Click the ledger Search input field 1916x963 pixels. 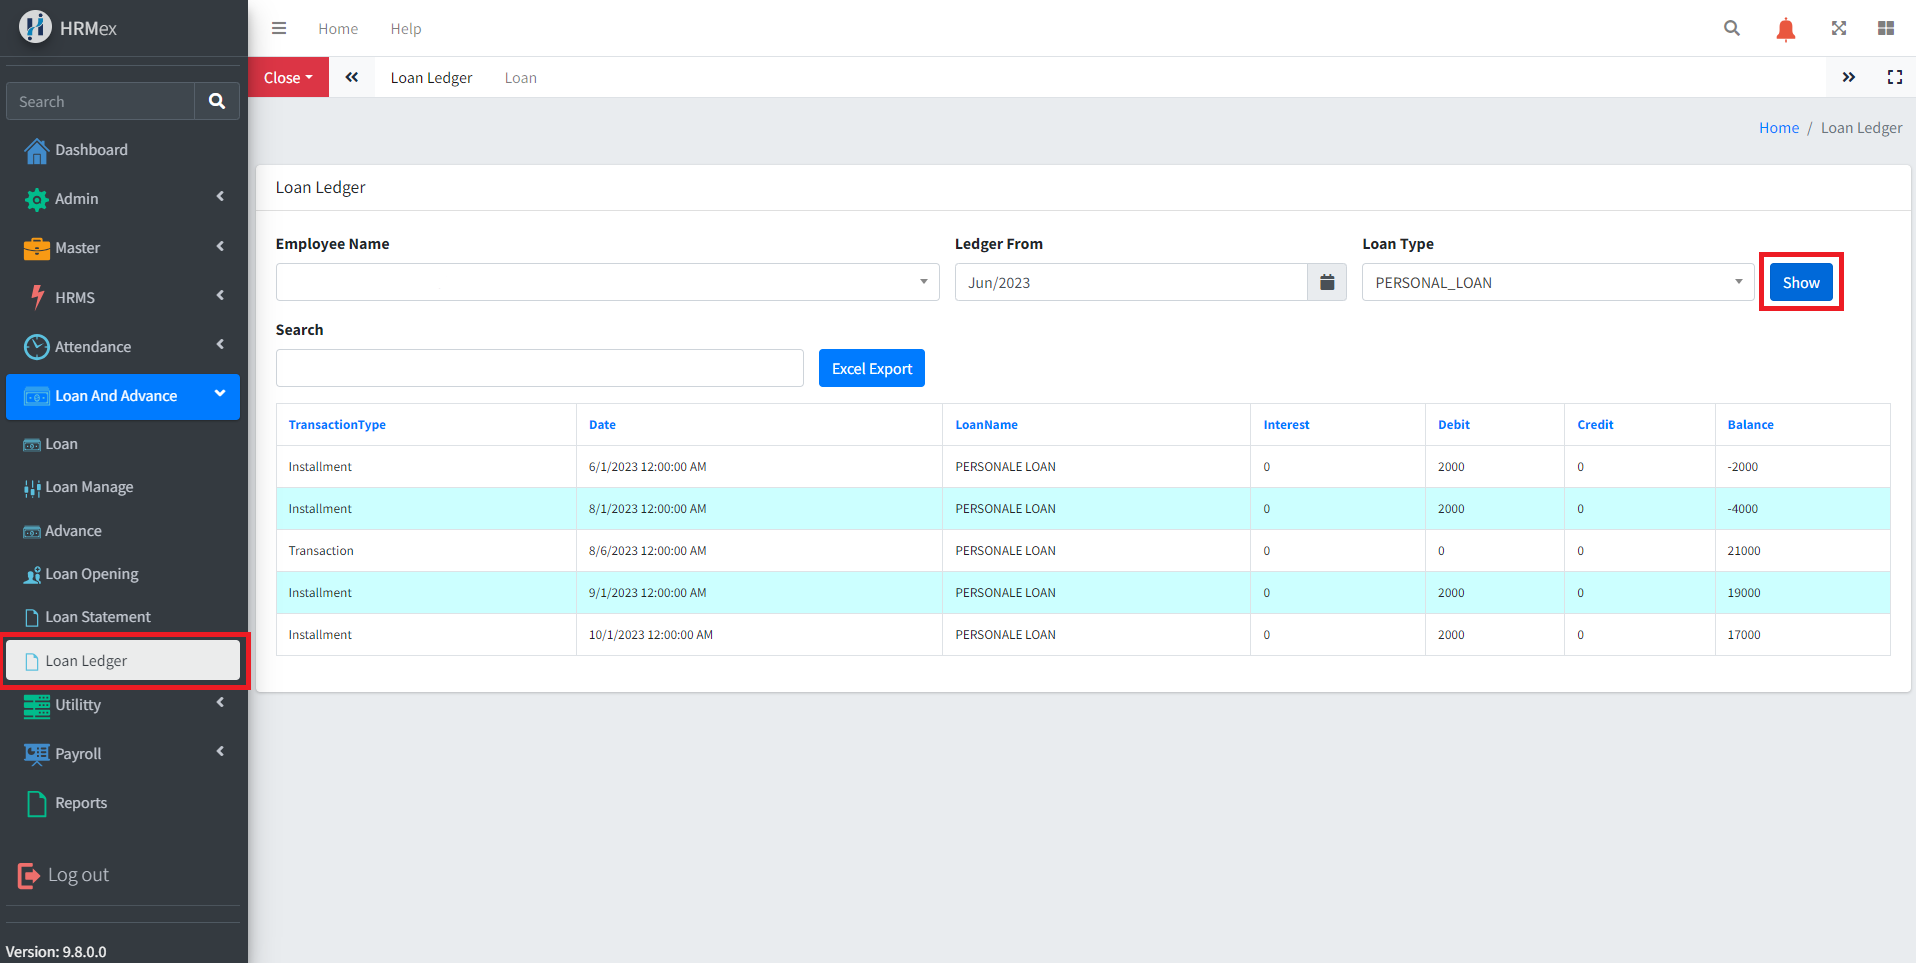pos(539,369)
